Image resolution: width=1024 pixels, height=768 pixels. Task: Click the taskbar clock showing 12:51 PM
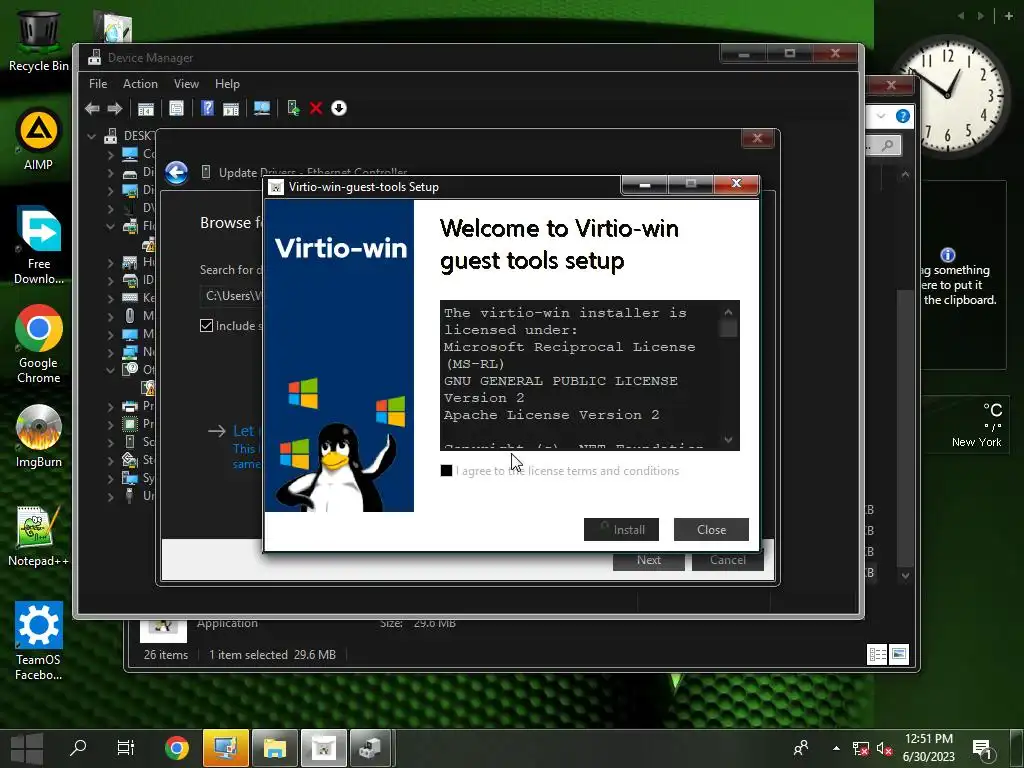point(929,748)
